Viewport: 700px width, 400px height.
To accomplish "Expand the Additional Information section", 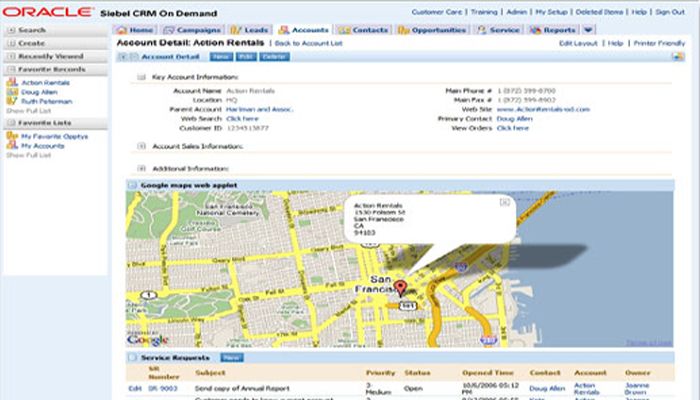I will pos(142,168).
